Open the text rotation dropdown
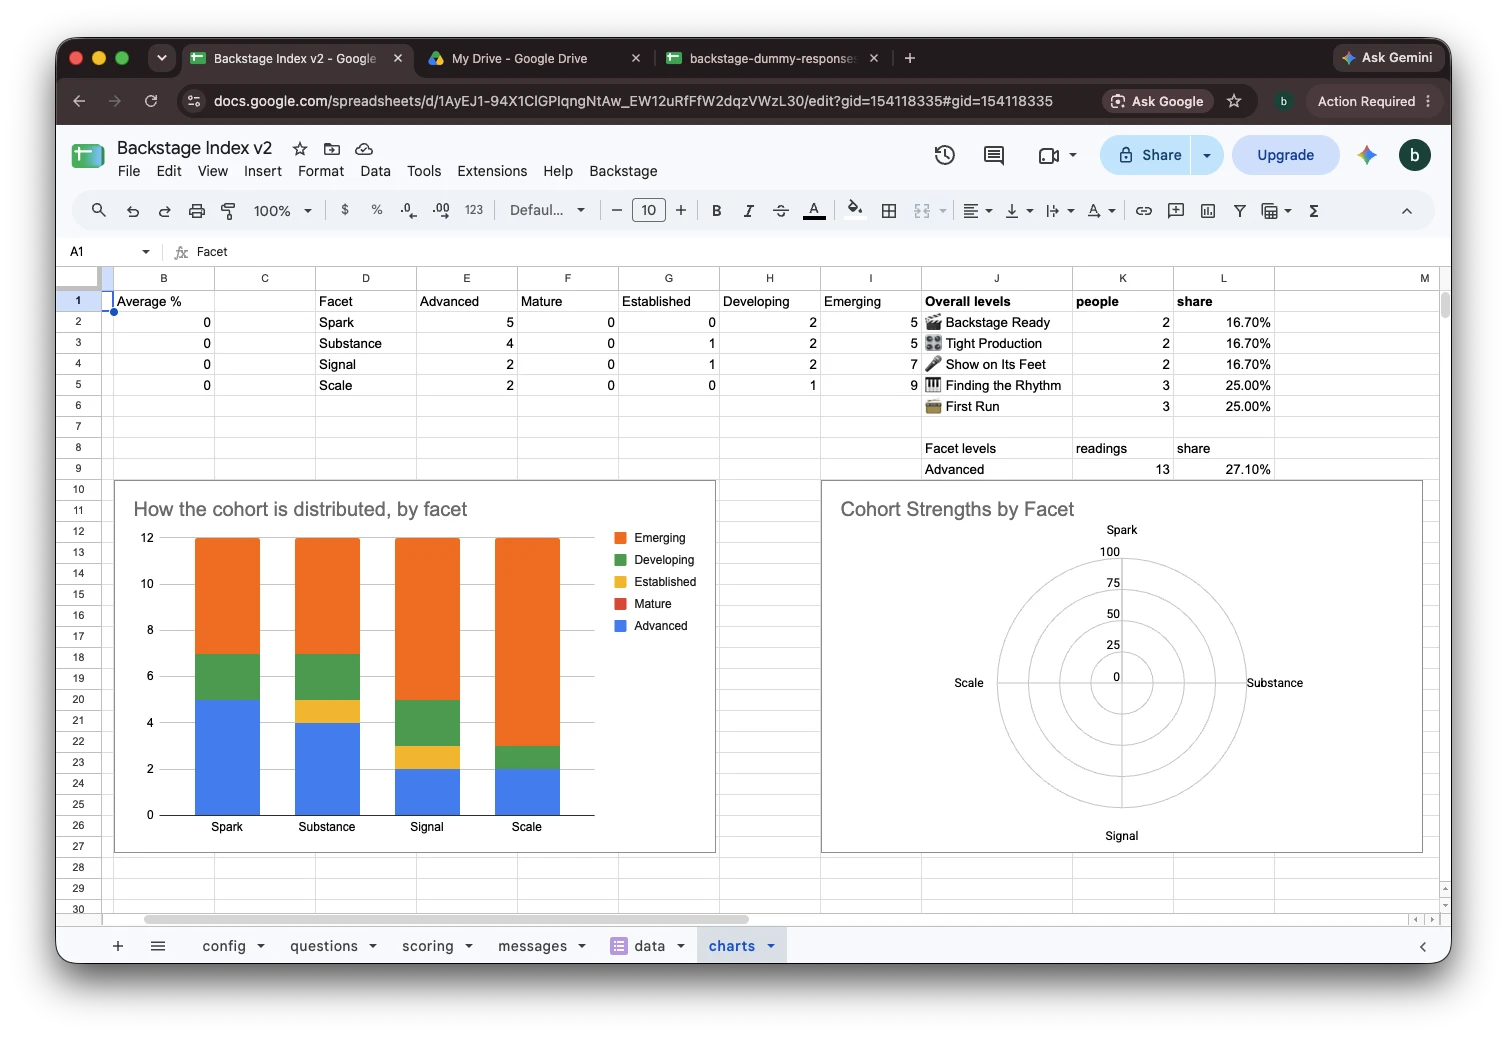 pyautogui.click(x=1101, y=210)
